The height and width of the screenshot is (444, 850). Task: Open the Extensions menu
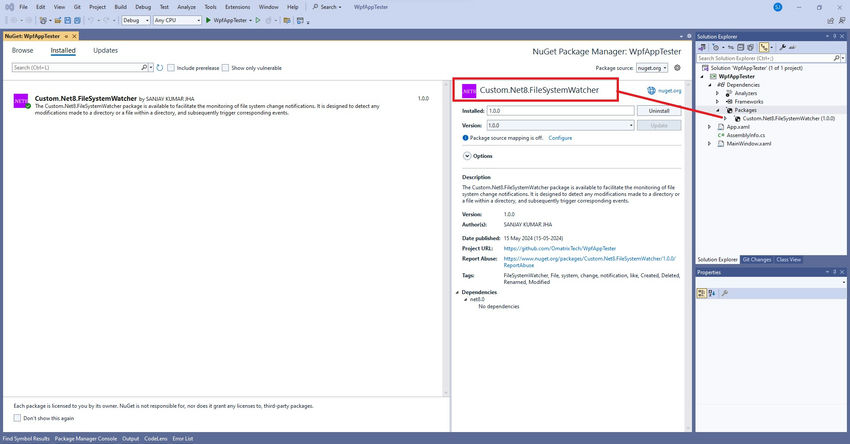tap(237, 7)
